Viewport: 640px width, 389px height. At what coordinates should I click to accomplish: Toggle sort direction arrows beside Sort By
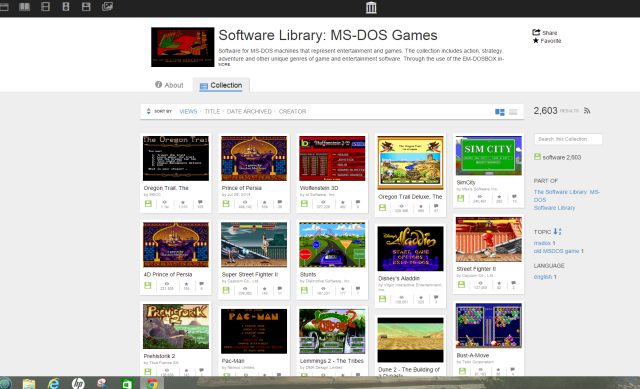tap(149, 111)
